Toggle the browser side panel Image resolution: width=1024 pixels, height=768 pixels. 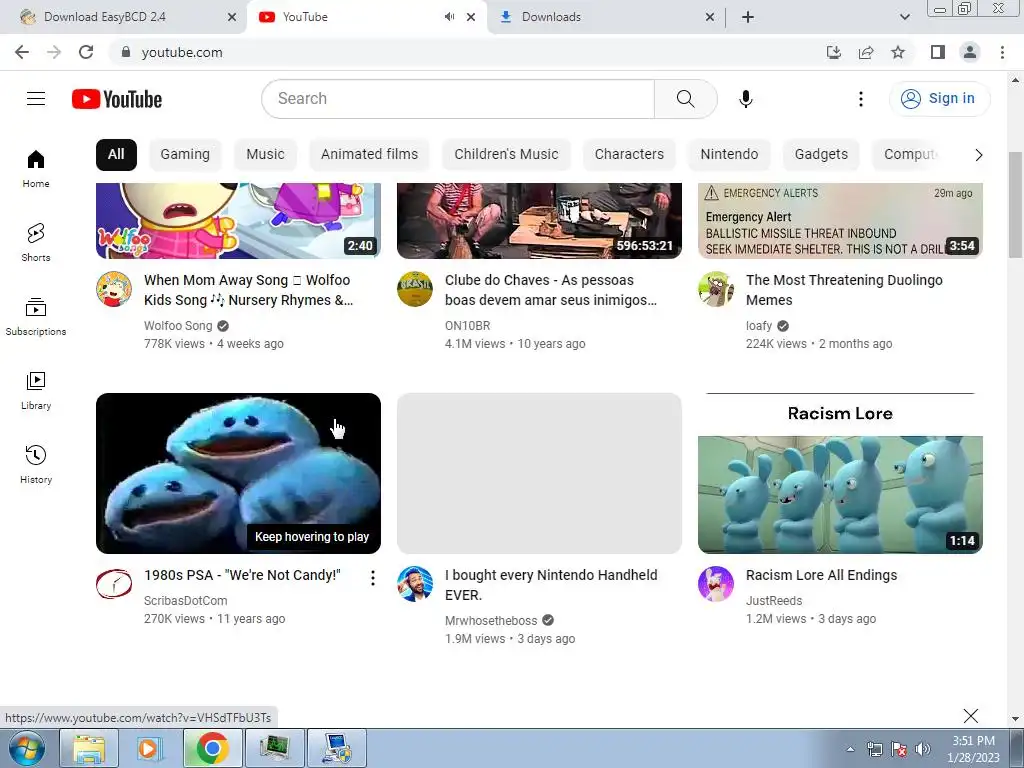[x=938, y=52]
